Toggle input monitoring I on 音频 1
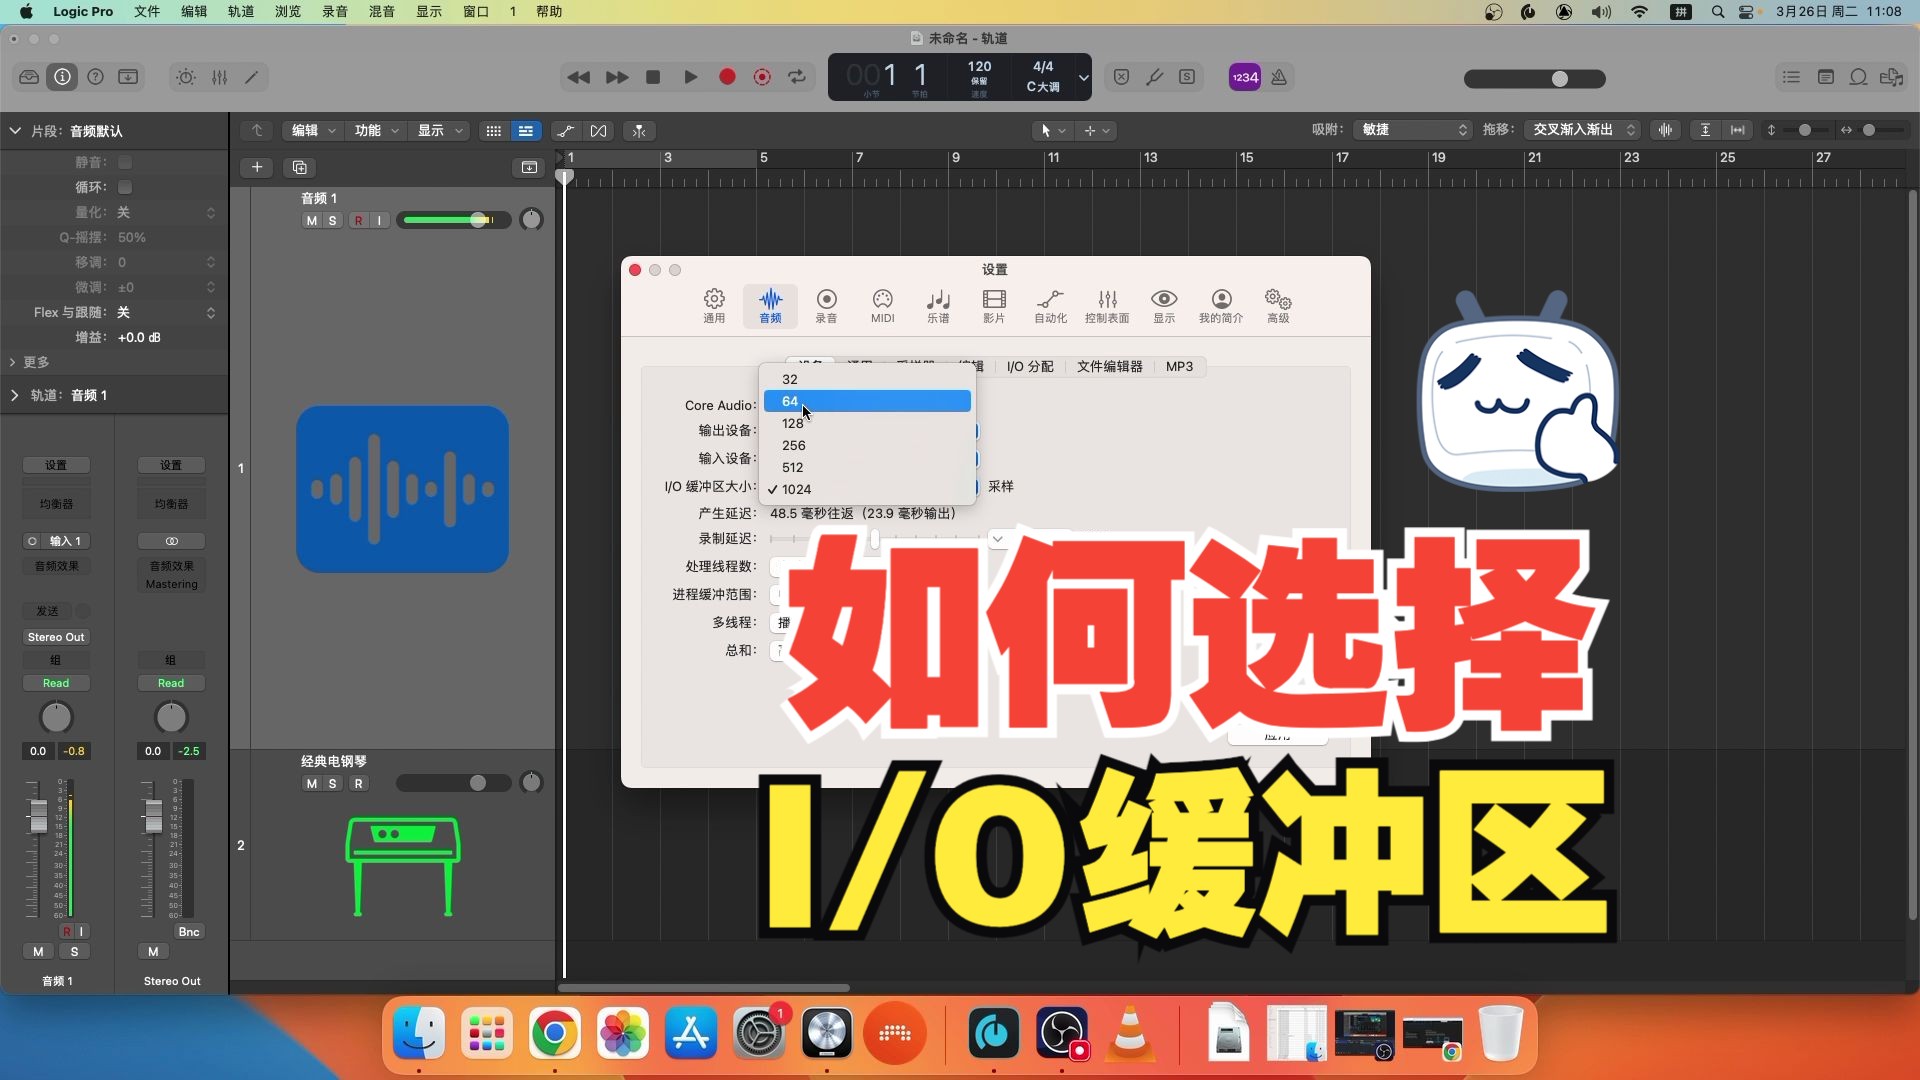The height and width of the screenshot is (1080, 1920). (380, 220)
